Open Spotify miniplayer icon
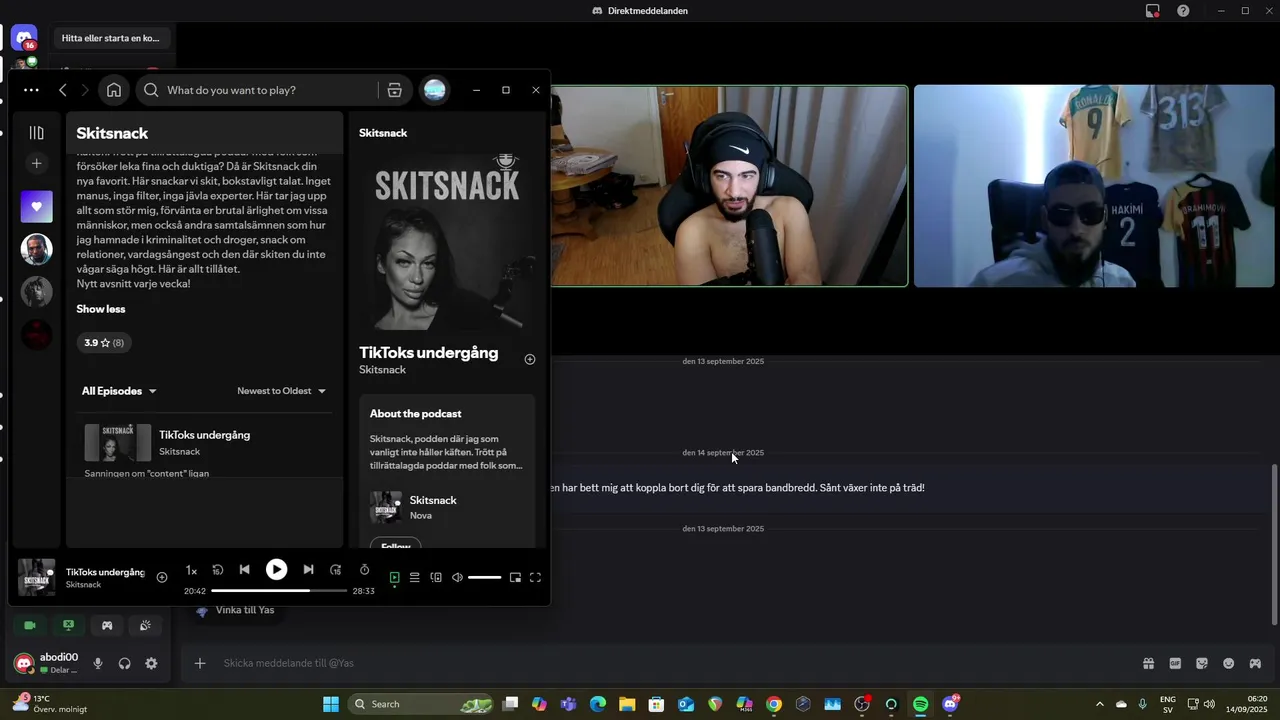Image resolution: width=1280 pixels, height=720 pixels. pyautogui.click(x=515, y=577)
